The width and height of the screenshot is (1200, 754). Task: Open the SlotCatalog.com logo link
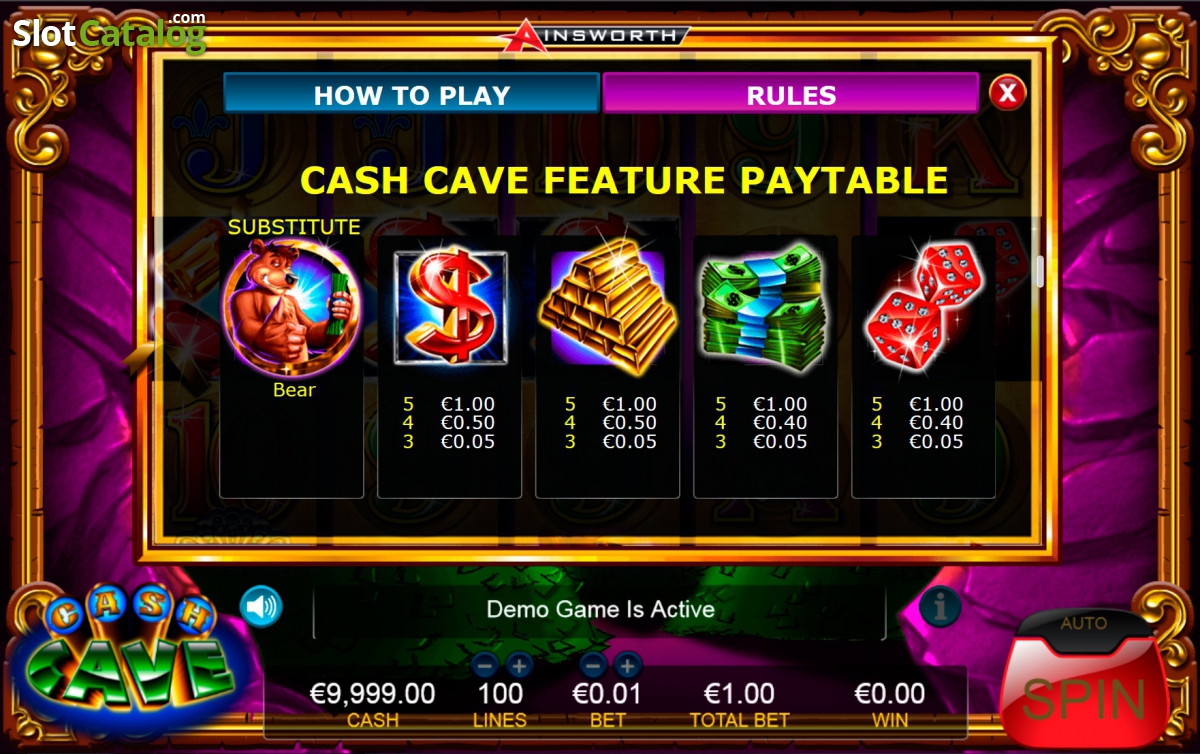point(109,32)
